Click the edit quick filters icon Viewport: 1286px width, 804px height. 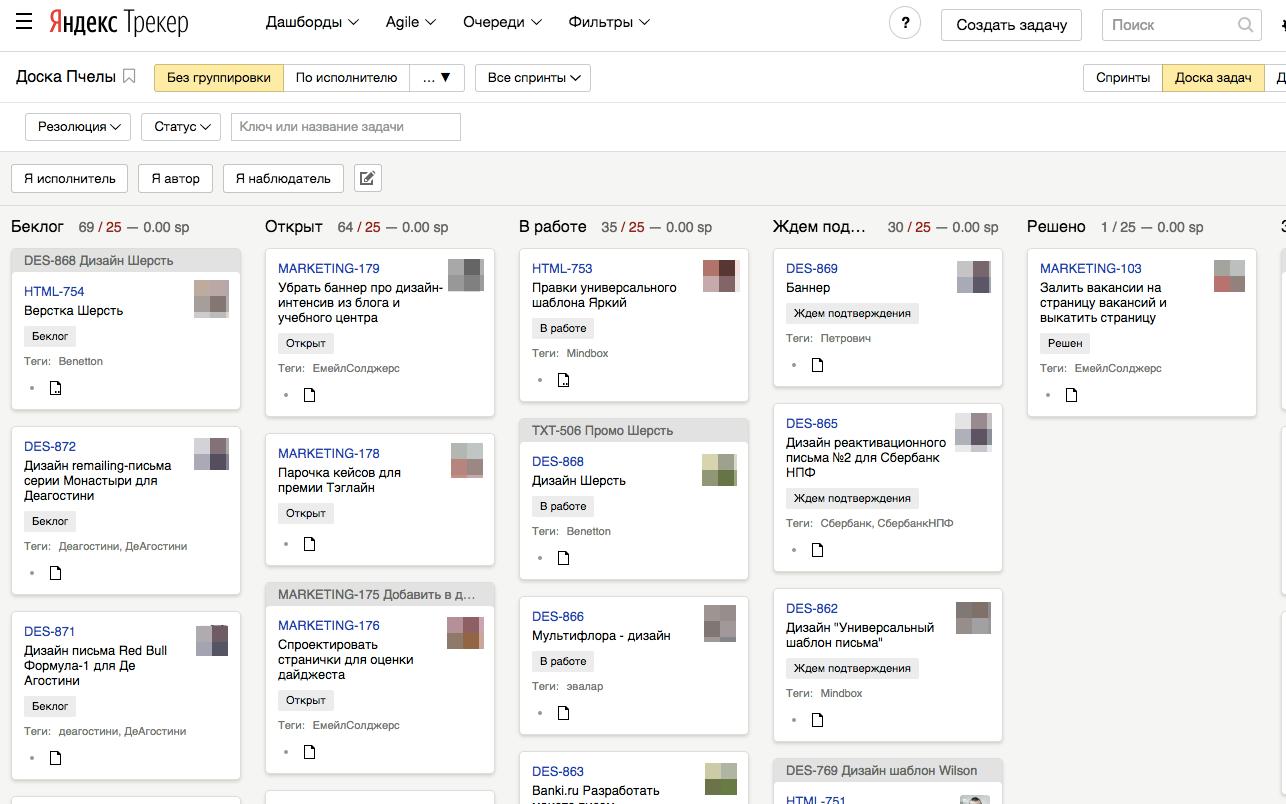point(367,178)
